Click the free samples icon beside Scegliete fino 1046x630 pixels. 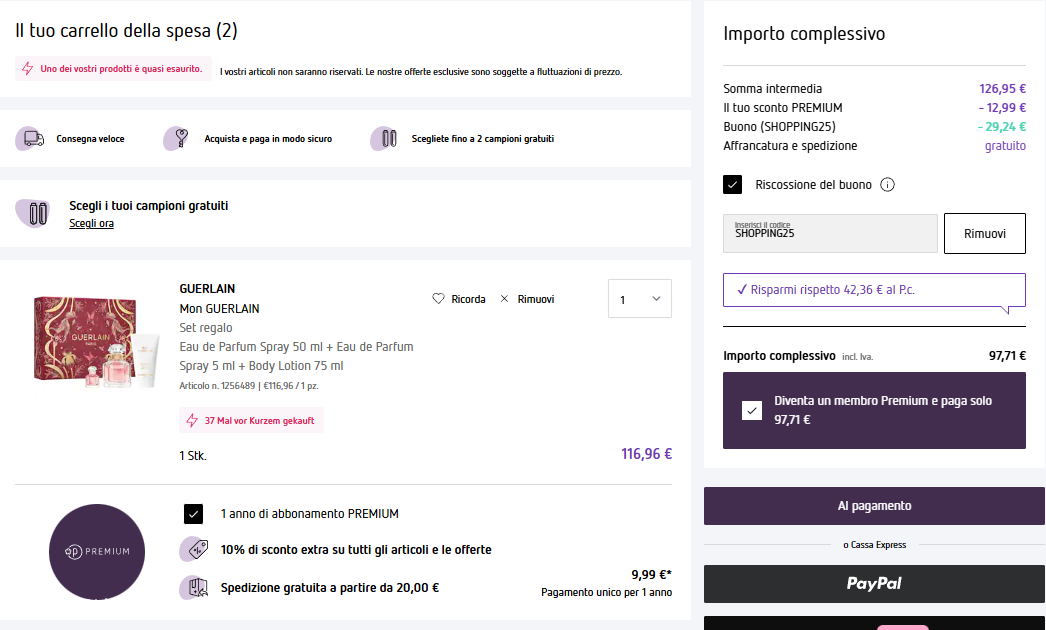pyautogui.click(x=385, y=139)
